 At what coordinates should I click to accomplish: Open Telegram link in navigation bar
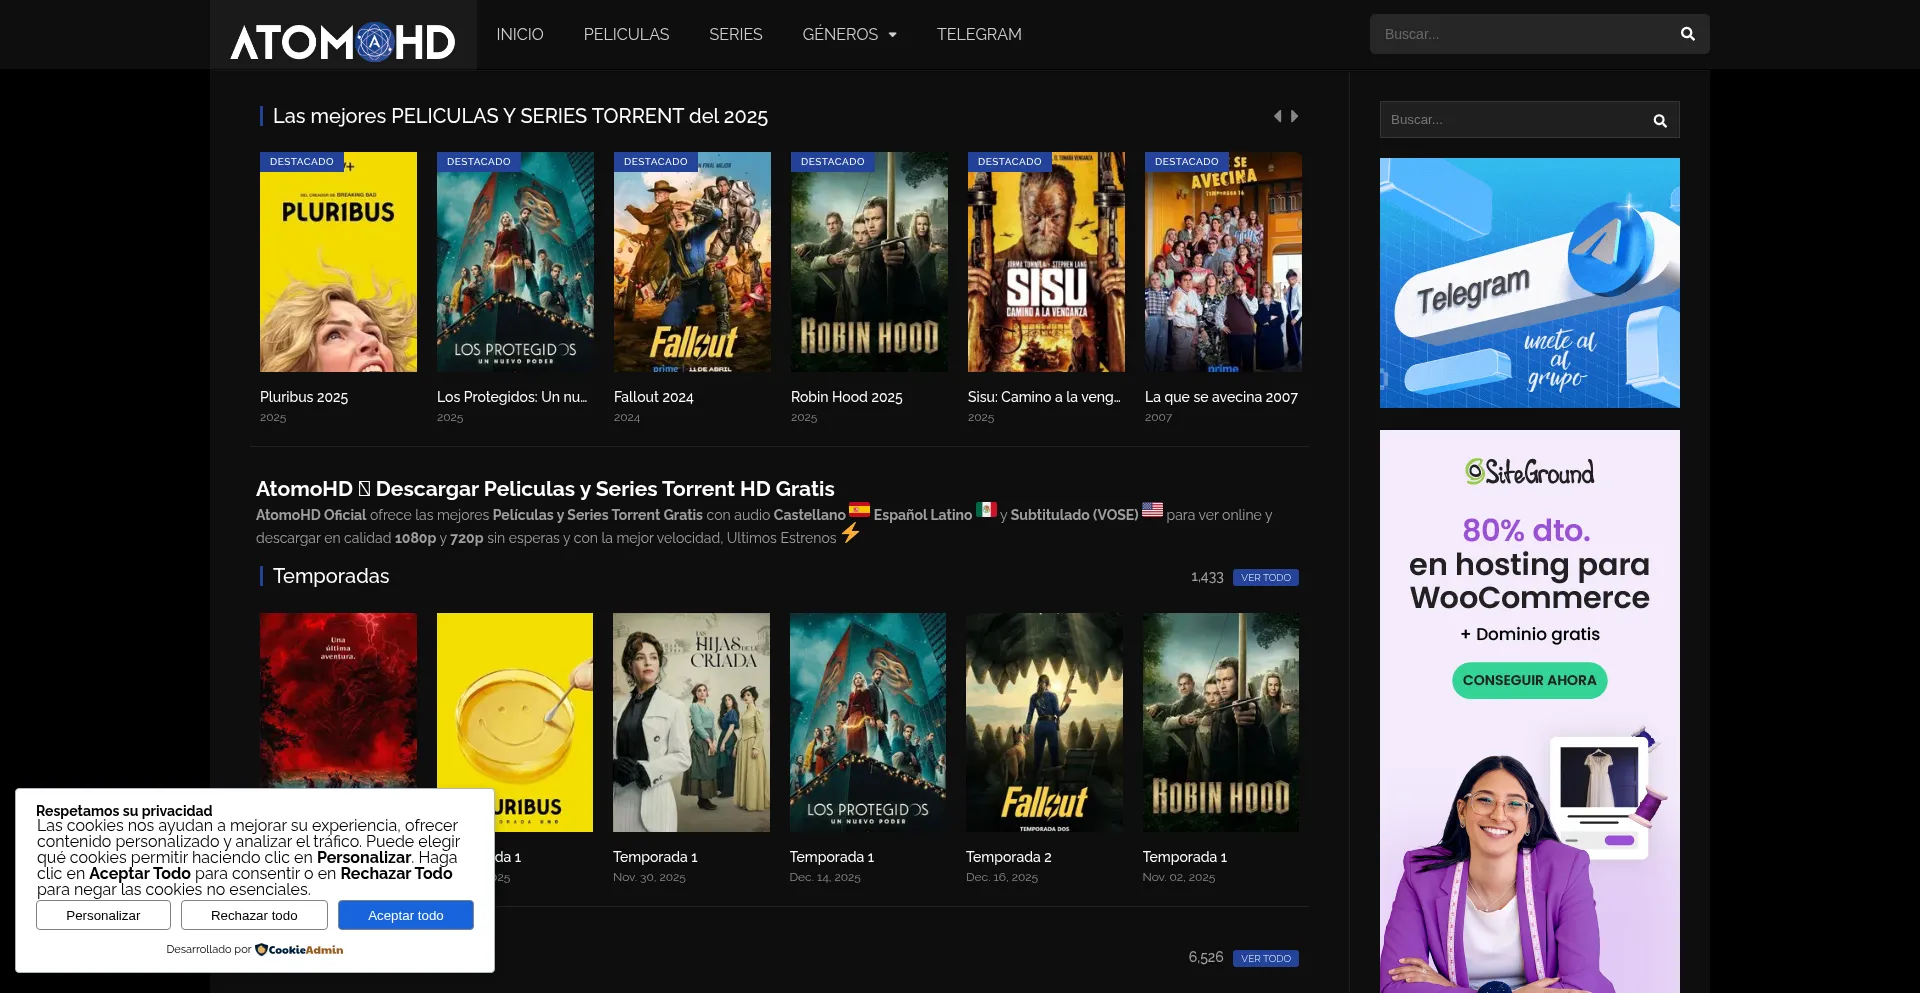tap(978, 34)
